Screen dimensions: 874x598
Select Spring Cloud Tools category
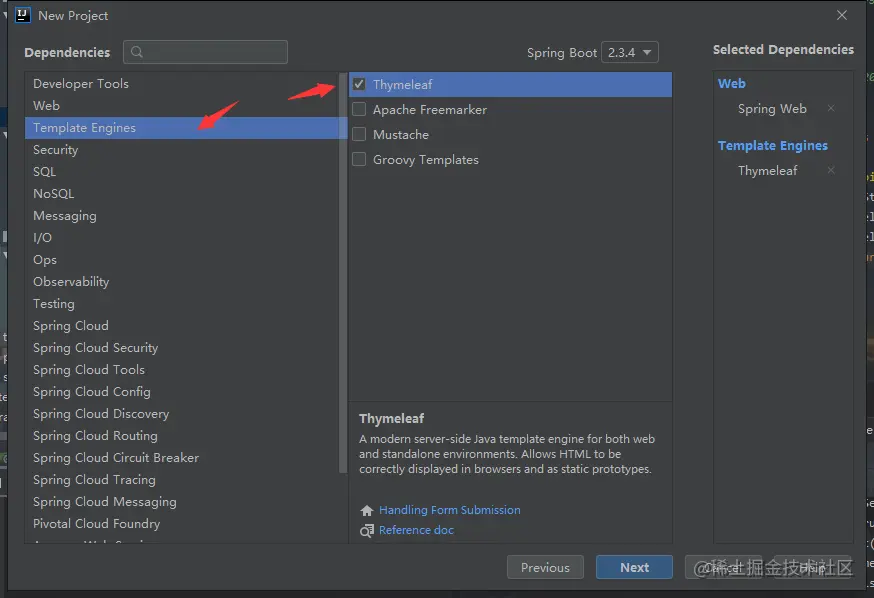click(182, 370)
